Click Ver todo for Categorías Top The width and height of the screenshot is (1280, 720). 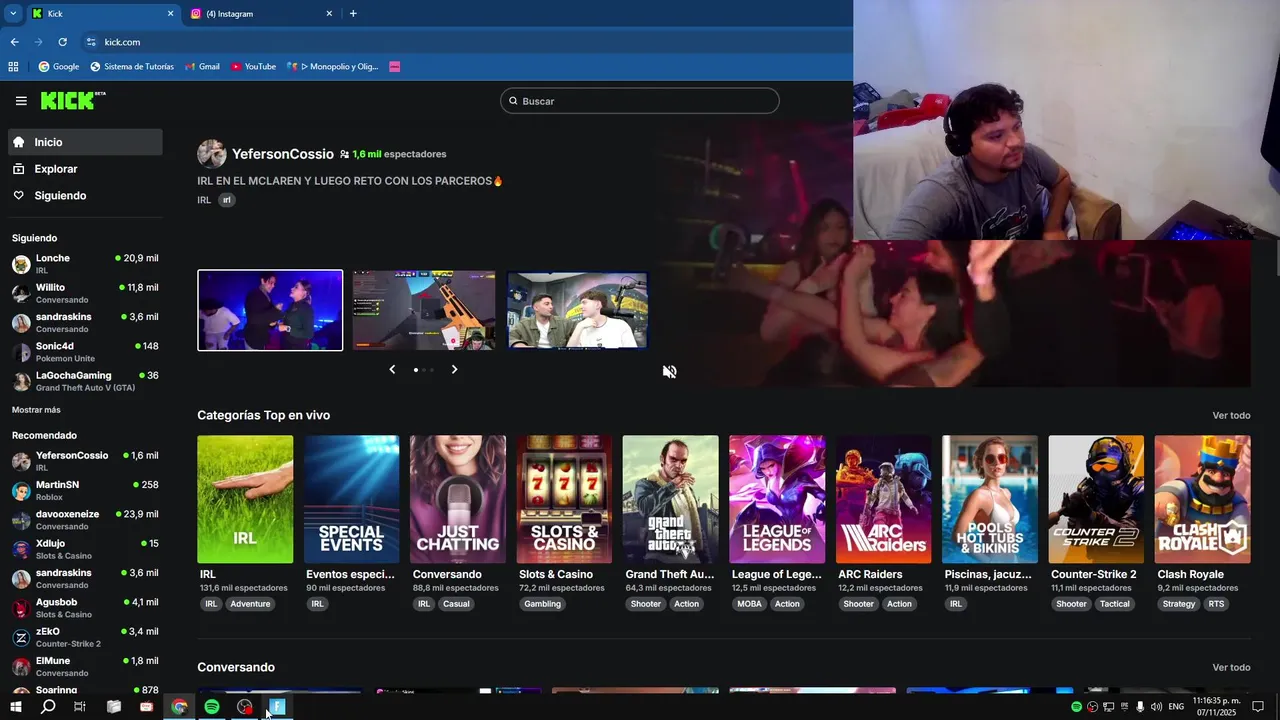point(1231,415)
